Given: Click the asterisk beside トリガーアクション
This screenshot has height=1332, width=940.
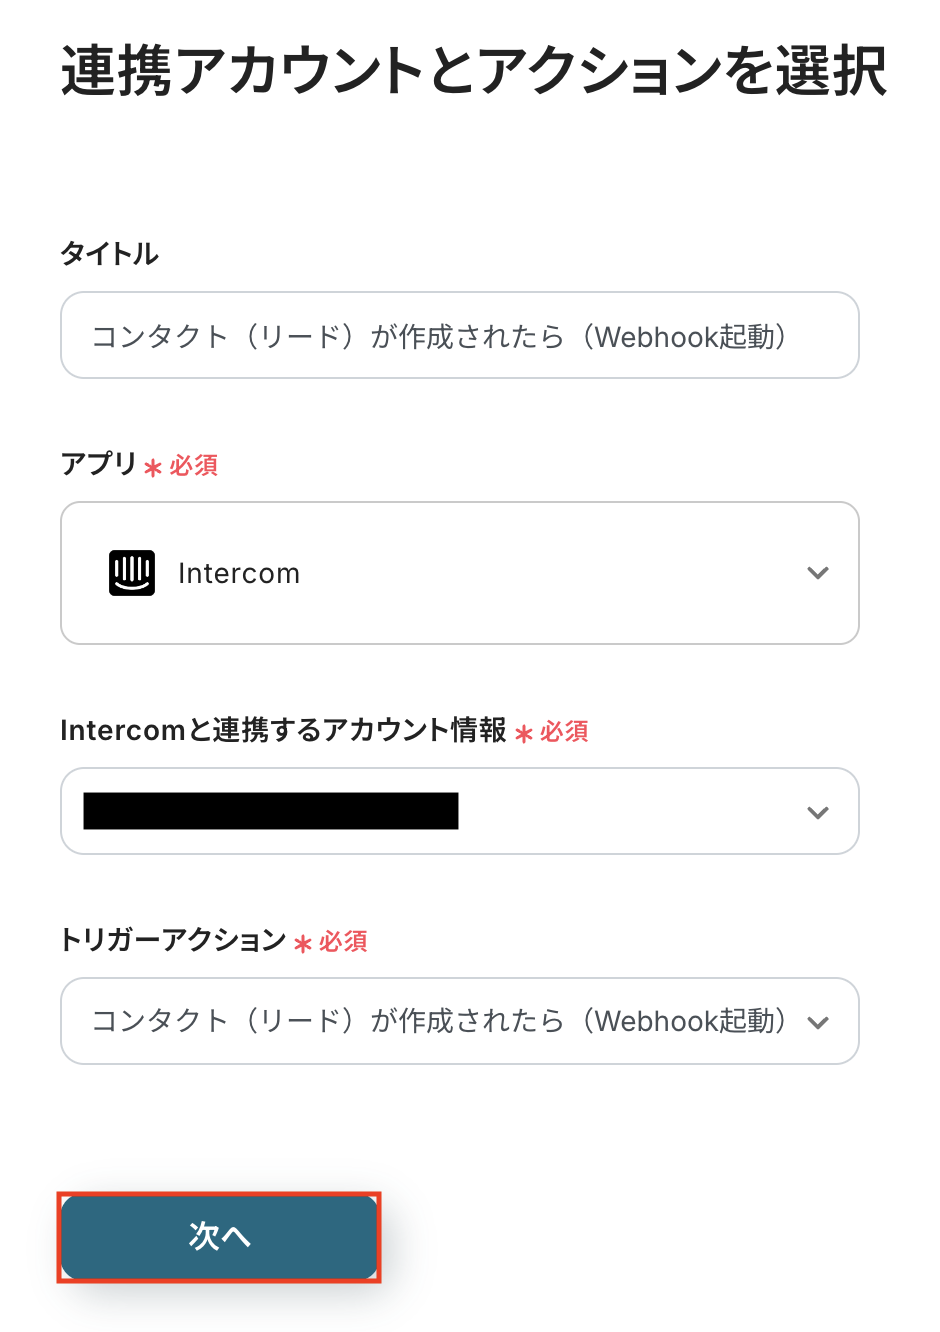Looking at the screenshot, I should pyautogui.click(x=303, y=943).
